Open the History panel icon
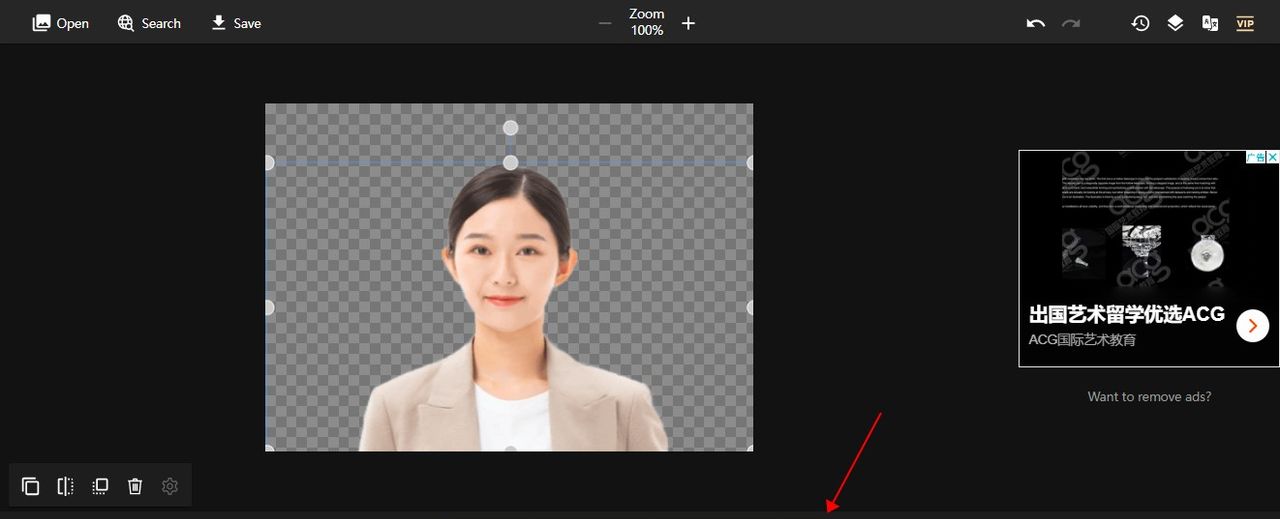1280x519 pixels. pyautogui.click(x=1140, y=23)
